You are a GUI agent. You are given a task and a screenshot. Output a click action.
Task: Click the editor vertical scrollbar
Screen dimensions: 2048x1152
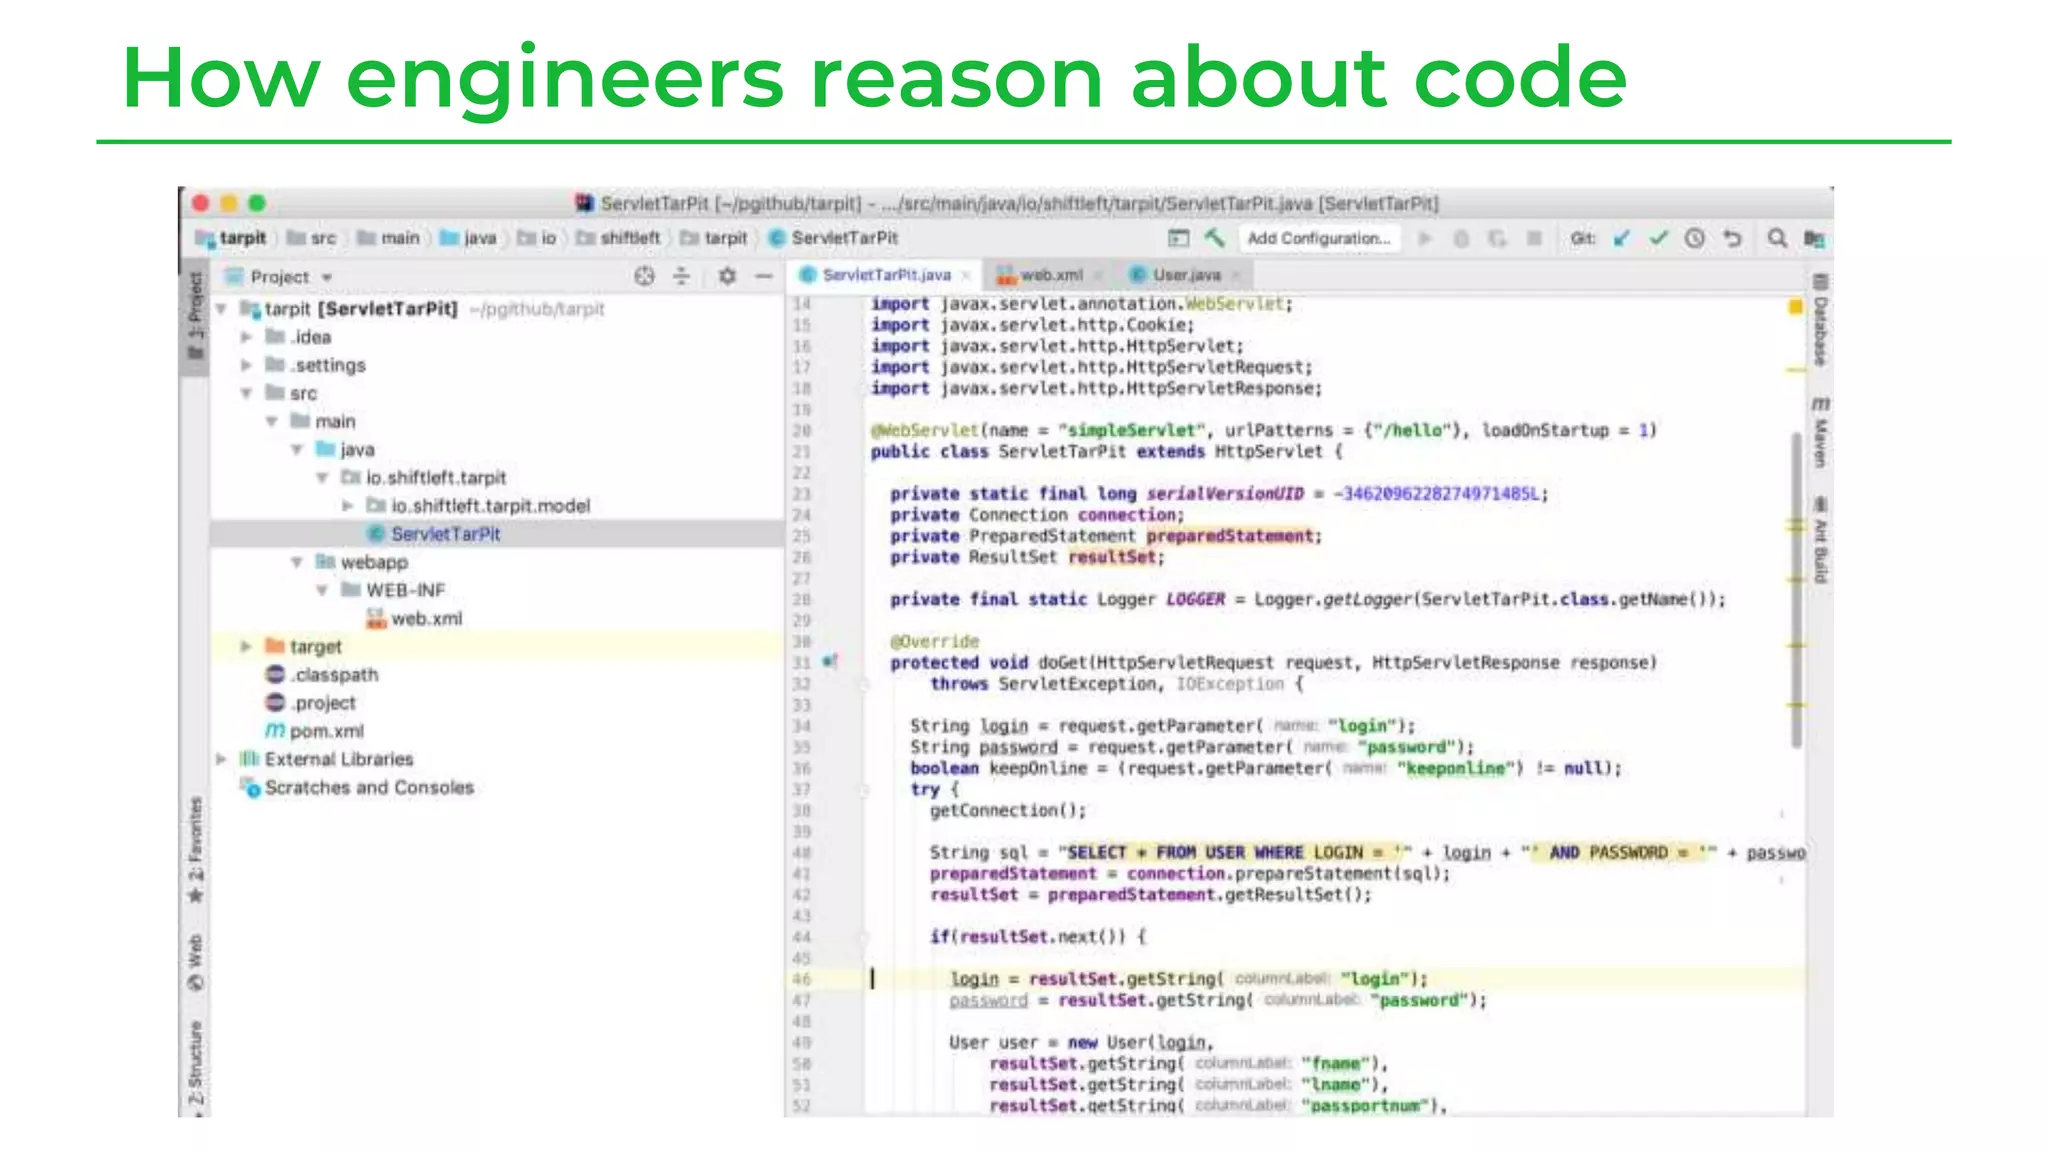(x=1796, y=589)
